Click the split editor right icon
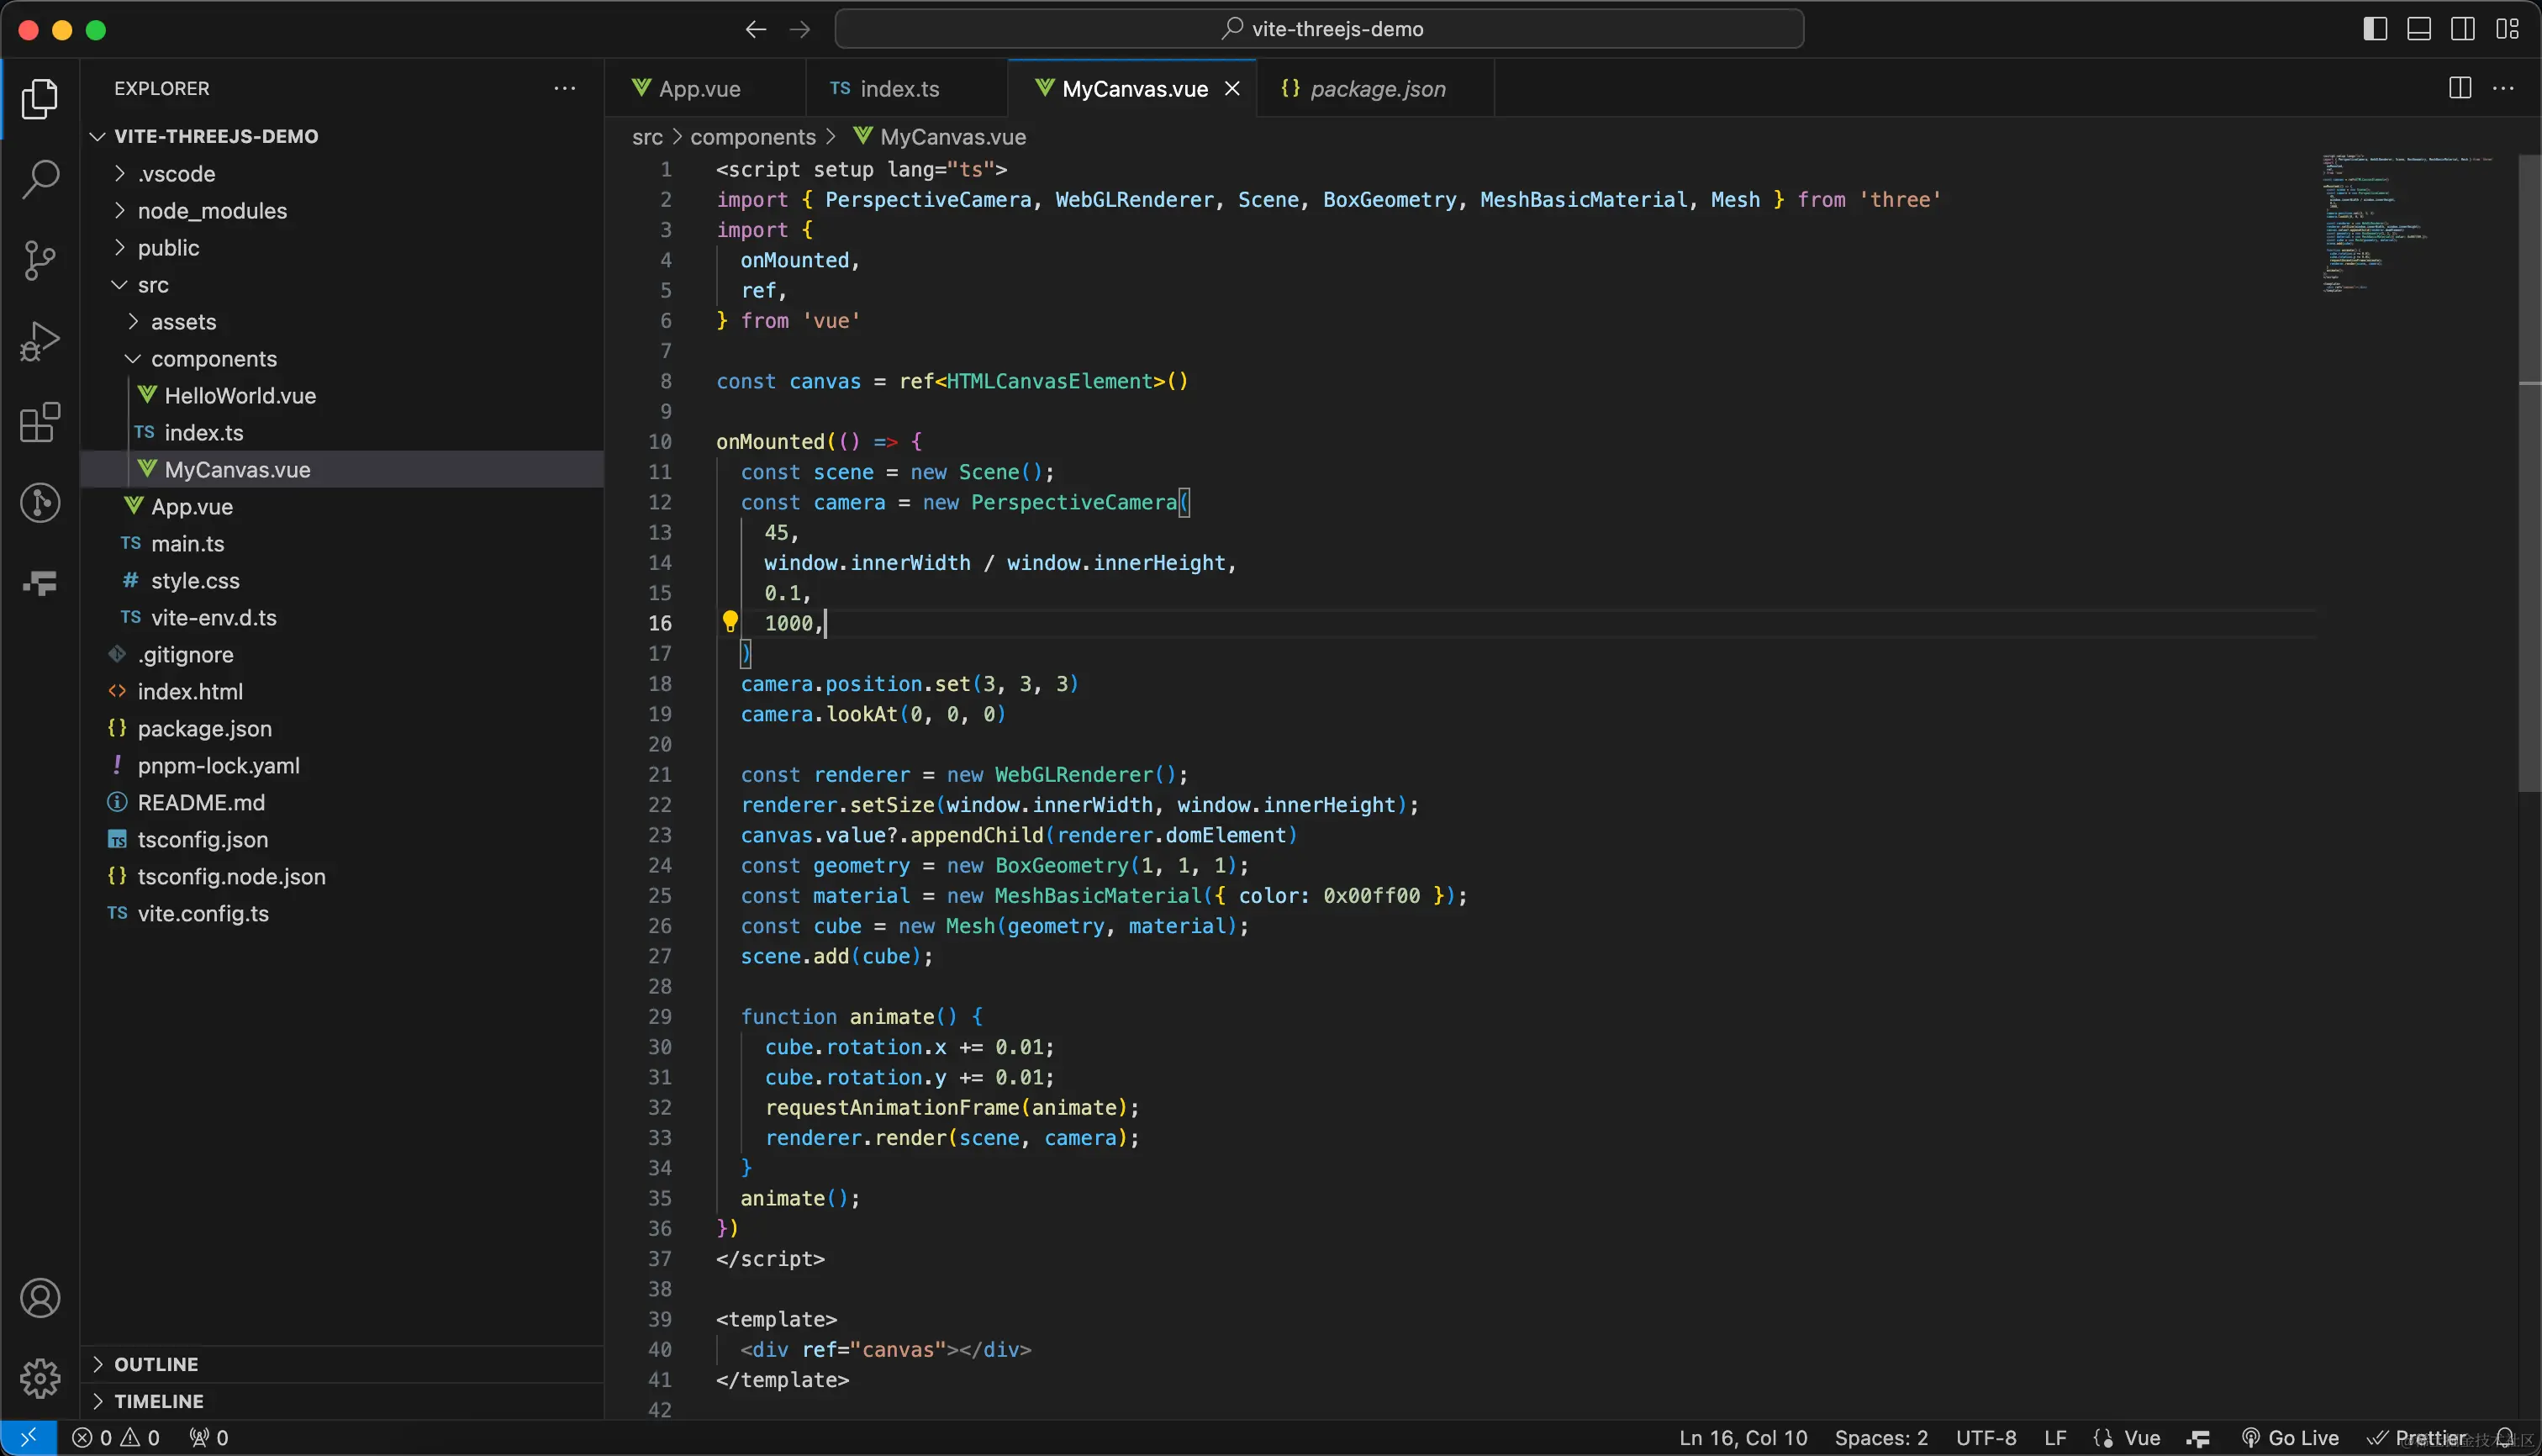This screenshot has height=1456, width=2542. tap(2460, 88)
